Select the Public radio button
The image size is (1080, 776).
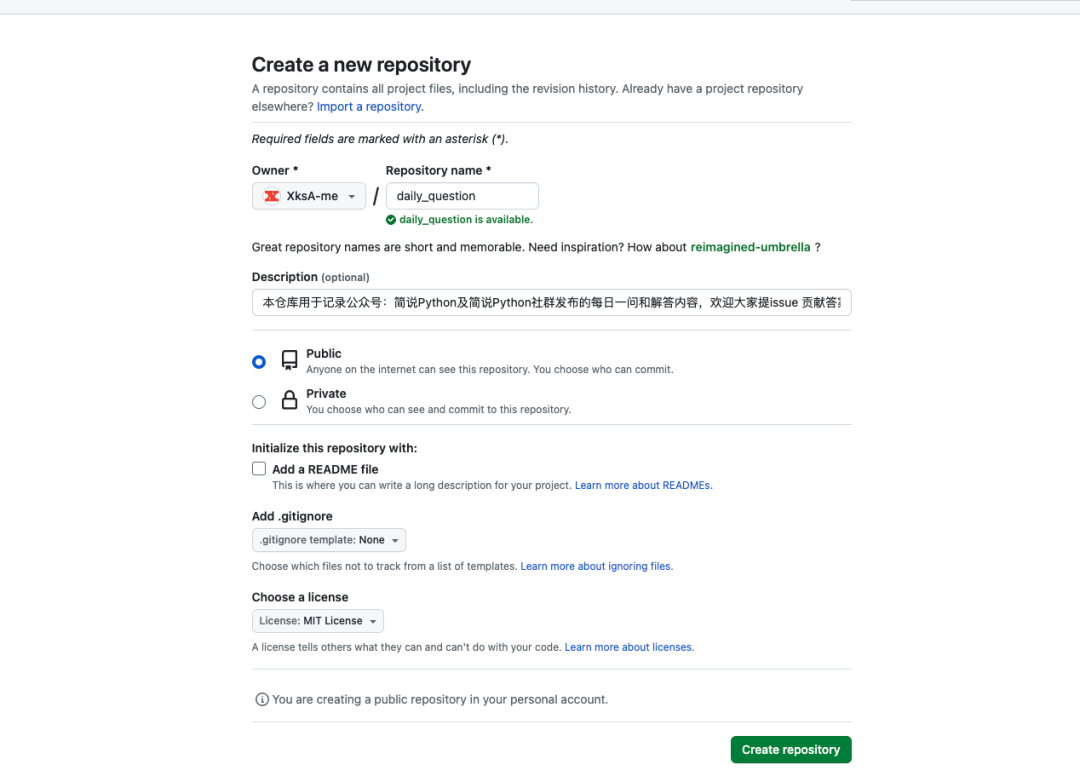click(x=258, y=361)
